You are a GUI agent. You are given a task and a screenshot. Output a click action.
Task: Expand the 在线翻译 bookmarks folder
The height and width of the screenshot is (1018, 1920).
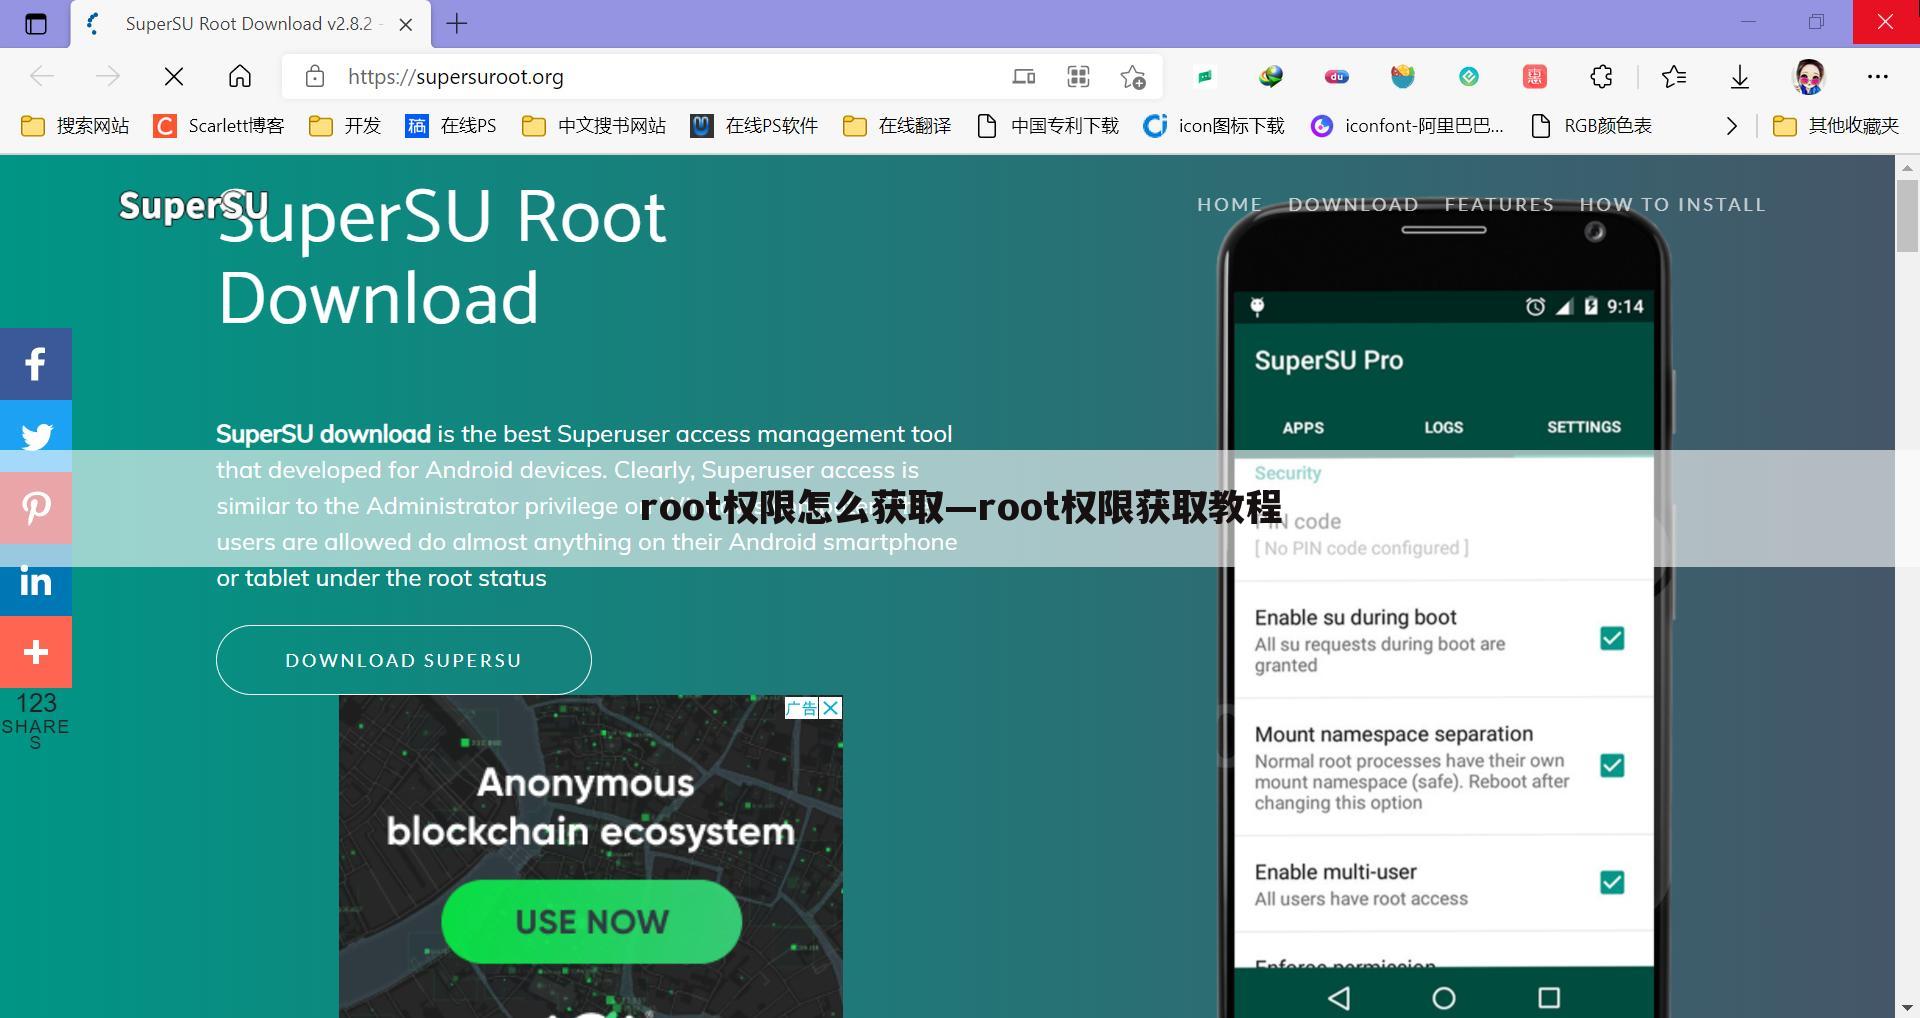tap(897, 125)
